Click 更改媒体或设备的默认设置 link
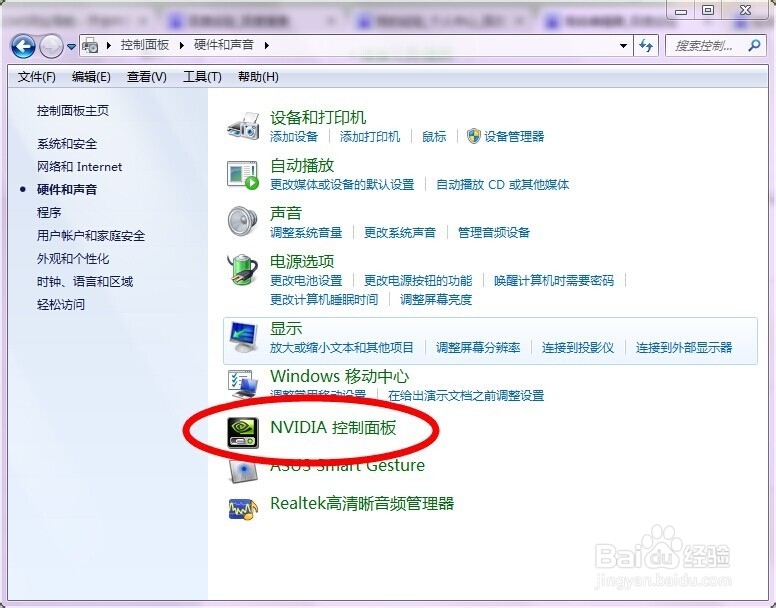The width and height of the screenshot is (776, 608). [x=342, y=185]
